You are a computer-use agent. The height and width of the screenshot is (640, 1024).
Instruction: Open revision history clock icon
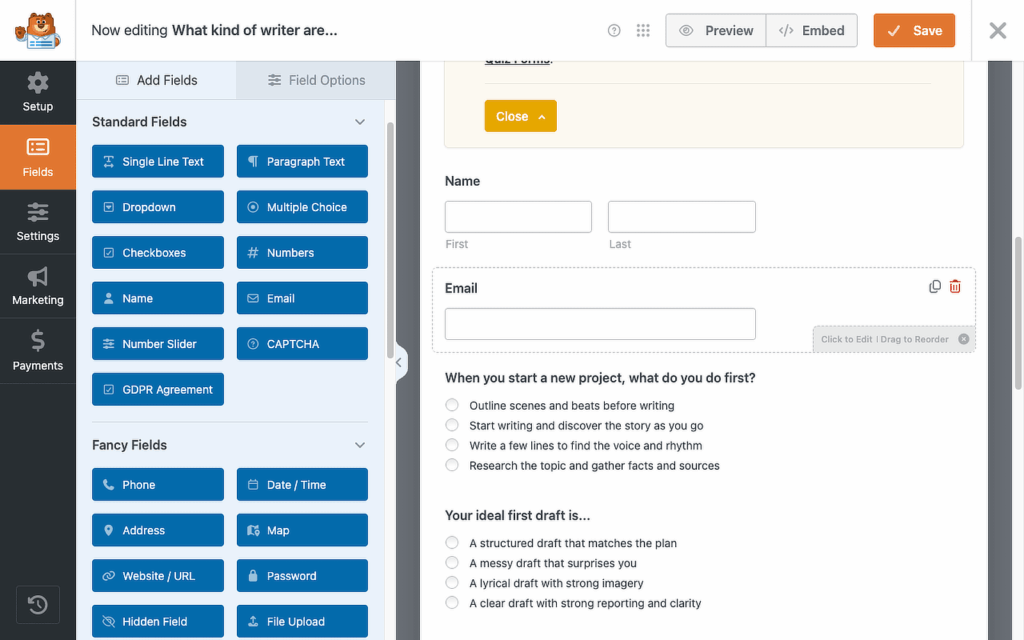click(38, 605)
